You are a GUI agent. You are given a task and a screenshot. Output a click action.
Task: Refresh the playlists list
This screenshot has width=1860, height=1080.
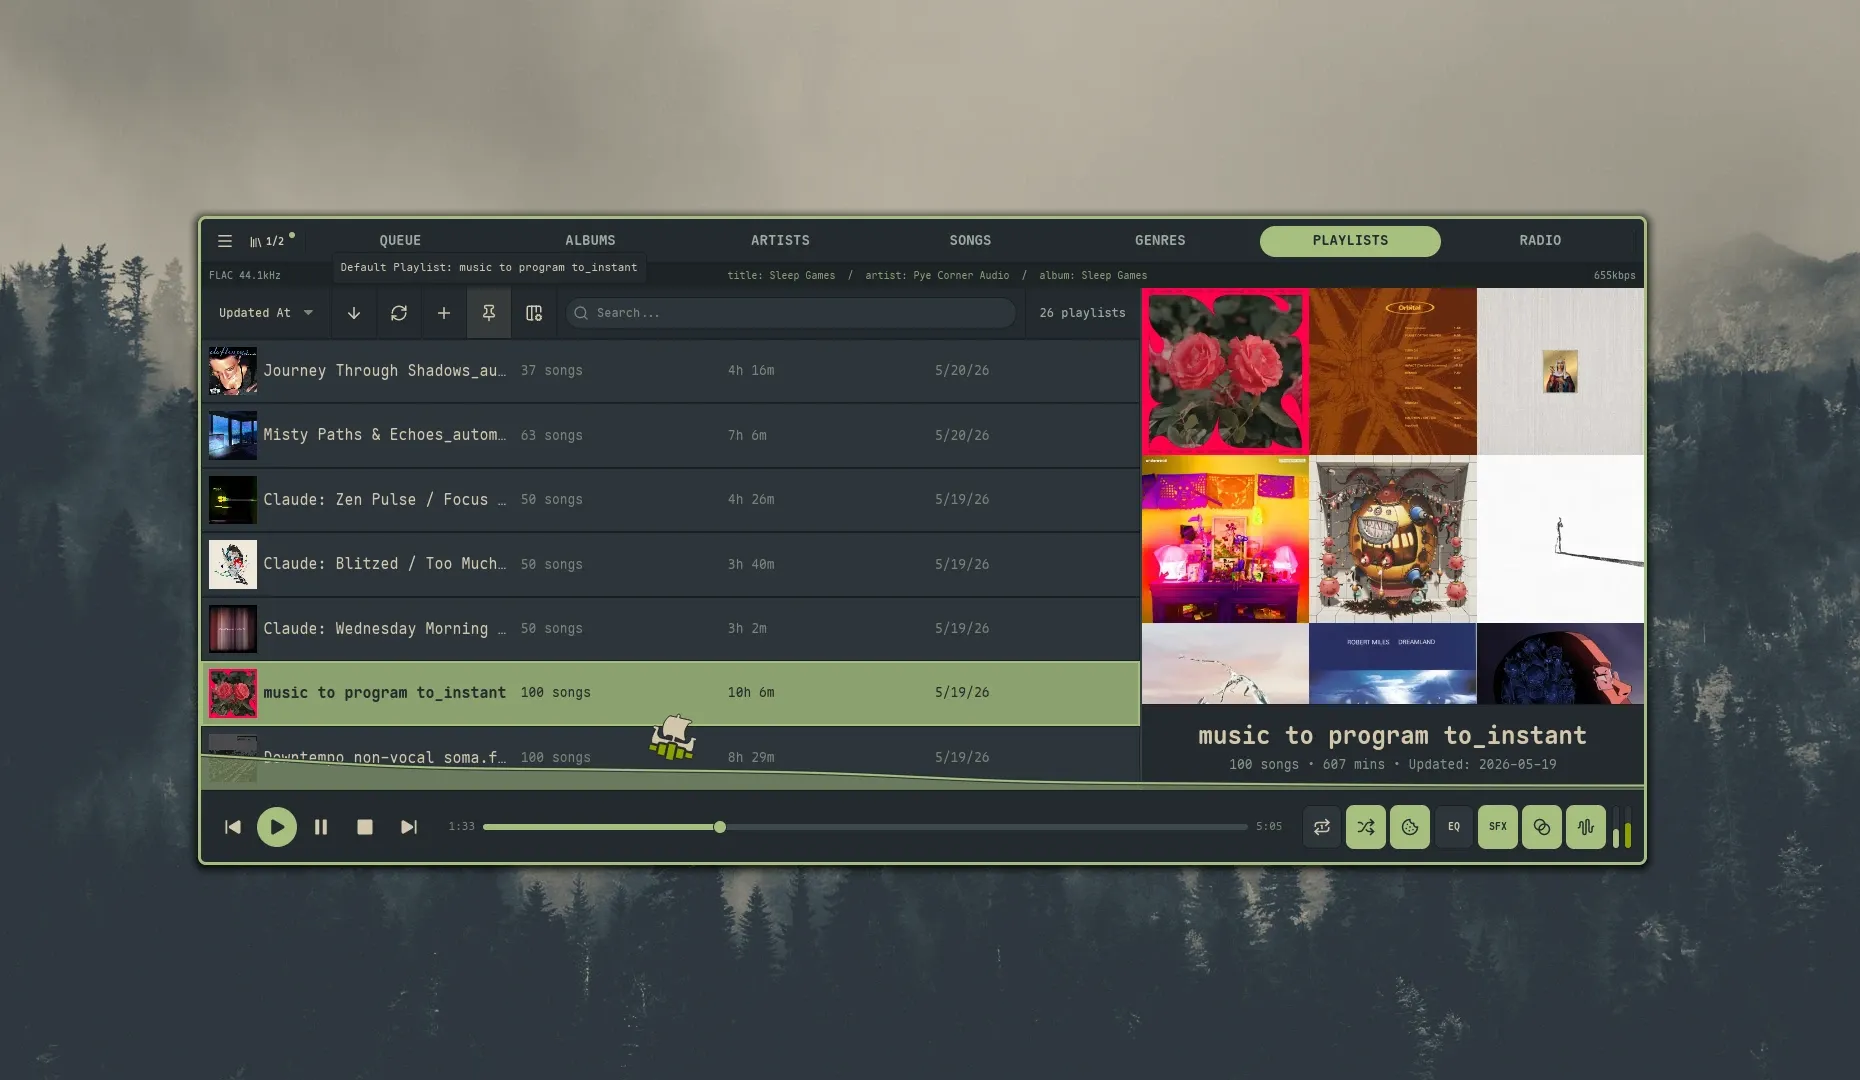click(x=399, y=313)
